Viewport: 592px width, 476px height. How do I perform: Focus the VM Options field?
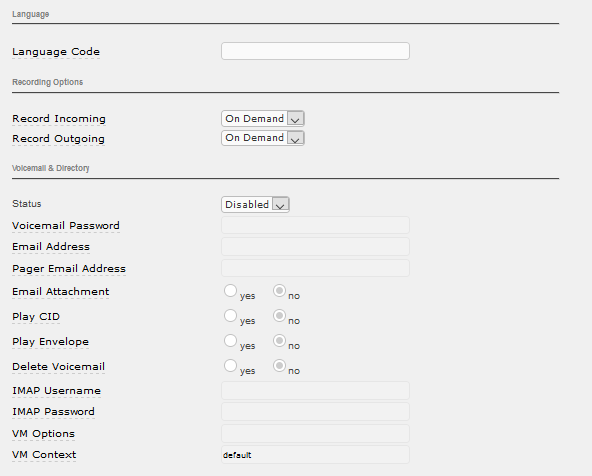pos(315,433)
